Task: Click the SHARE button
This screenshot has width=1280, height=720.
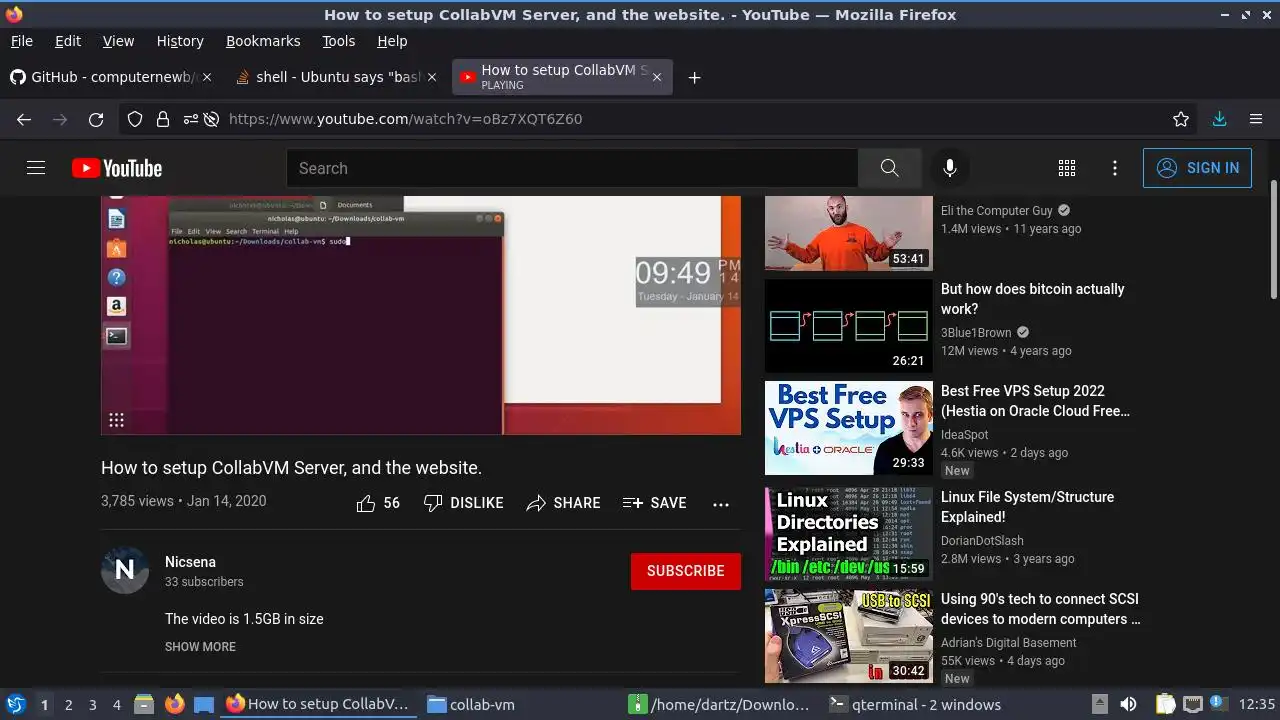Action: point(563,503)
